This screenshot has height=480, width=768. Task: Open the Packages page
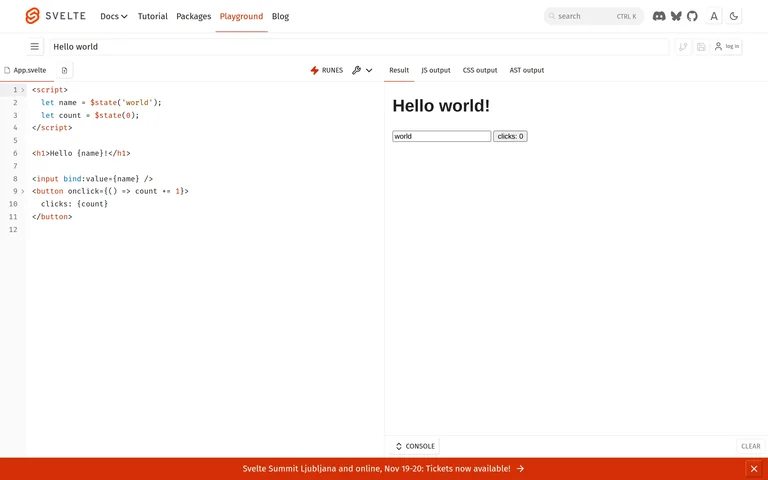click(193, 16)
